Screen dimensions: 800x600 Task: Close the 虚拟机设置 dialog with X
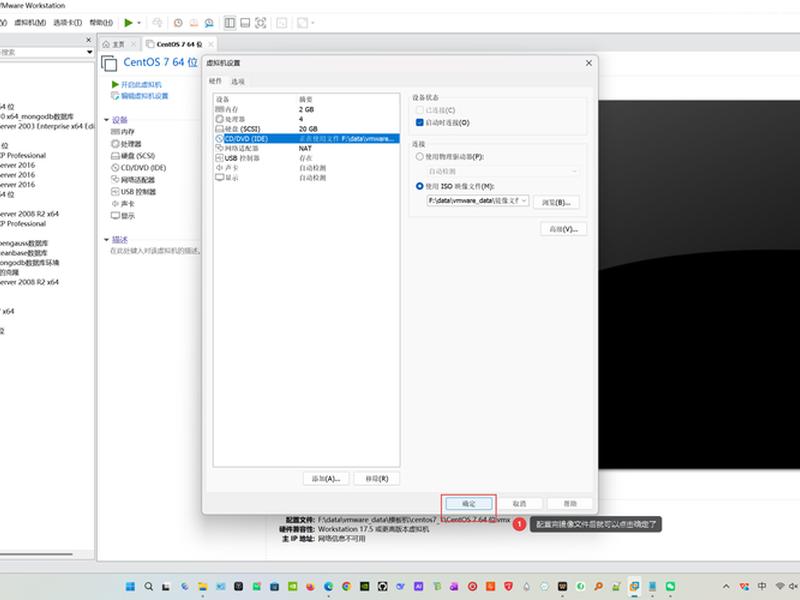click(x=589, y=63)
